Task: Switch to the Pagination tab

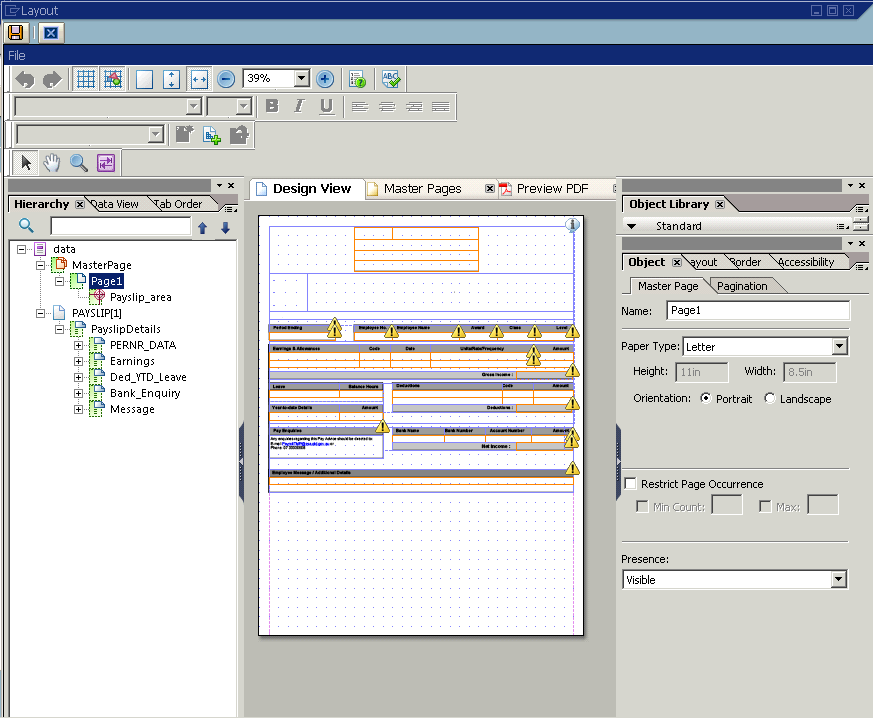Action: (743, 286)
